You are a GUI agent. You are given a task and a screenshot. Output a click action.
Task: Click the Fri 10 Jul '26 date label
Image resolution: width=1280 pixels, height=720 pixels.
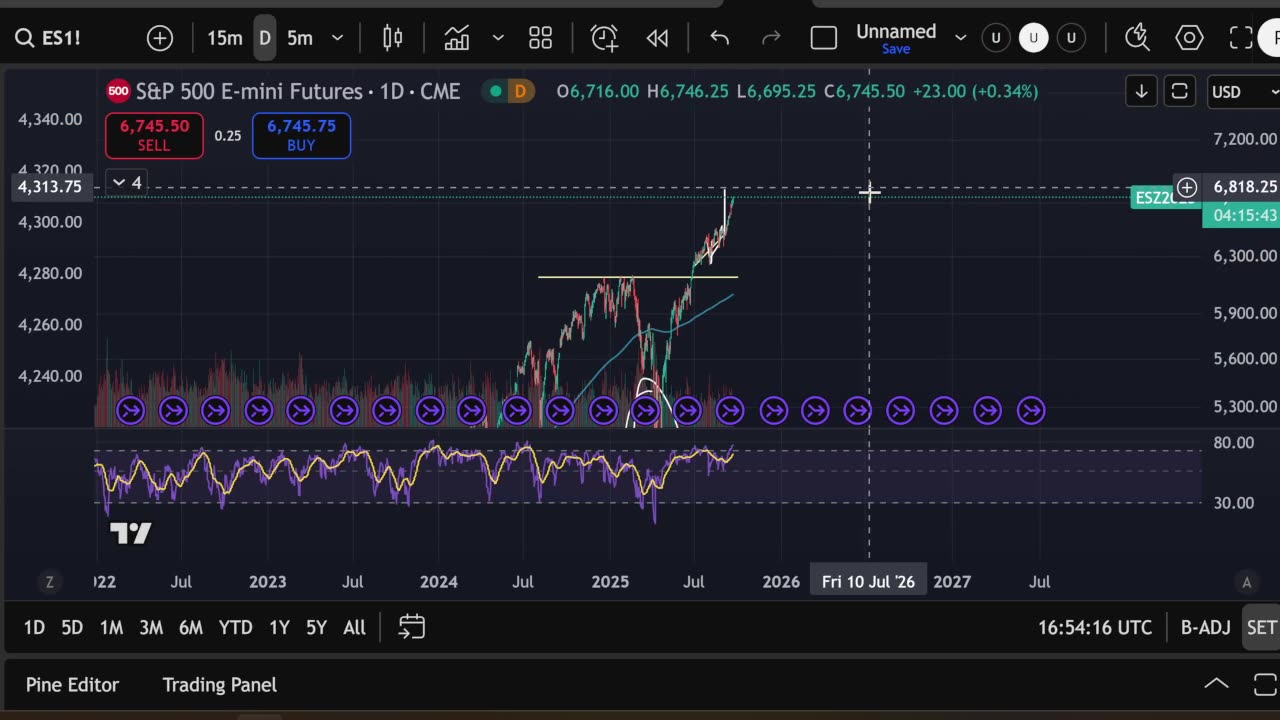pyautogui.click(x=868, y=582)
